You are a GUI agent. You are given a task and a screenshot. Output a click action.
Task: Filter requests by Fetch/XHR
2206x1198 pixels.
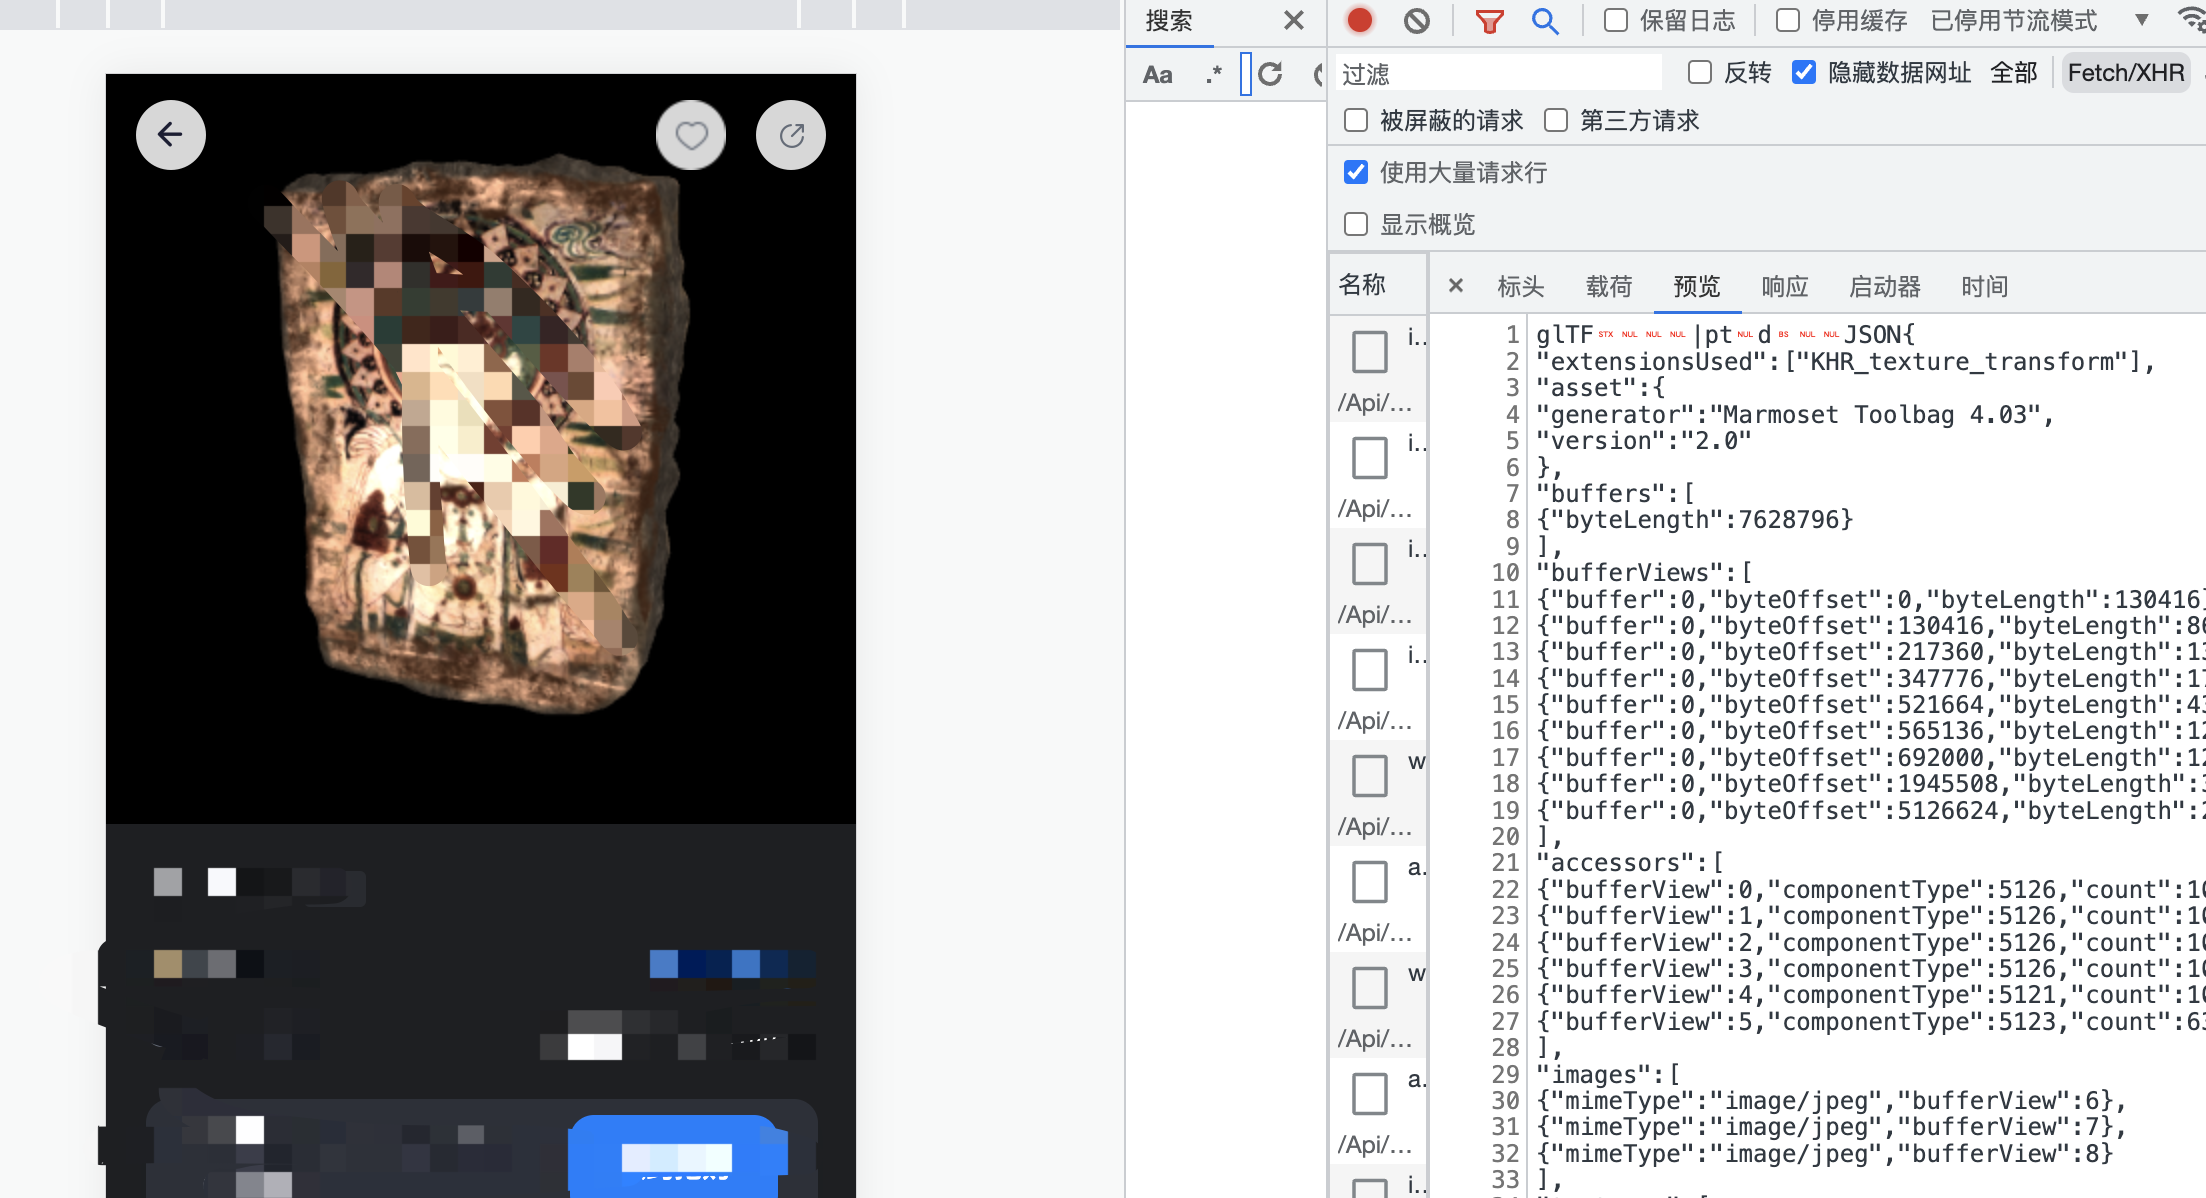[x=2126, y=73]
